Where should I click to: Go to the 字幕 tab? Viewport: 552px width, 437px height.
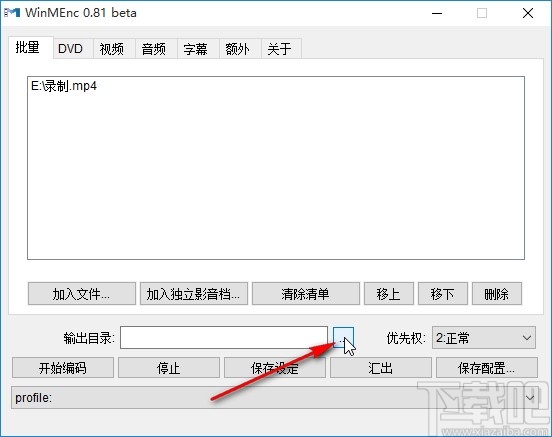[x=198, y=49]
